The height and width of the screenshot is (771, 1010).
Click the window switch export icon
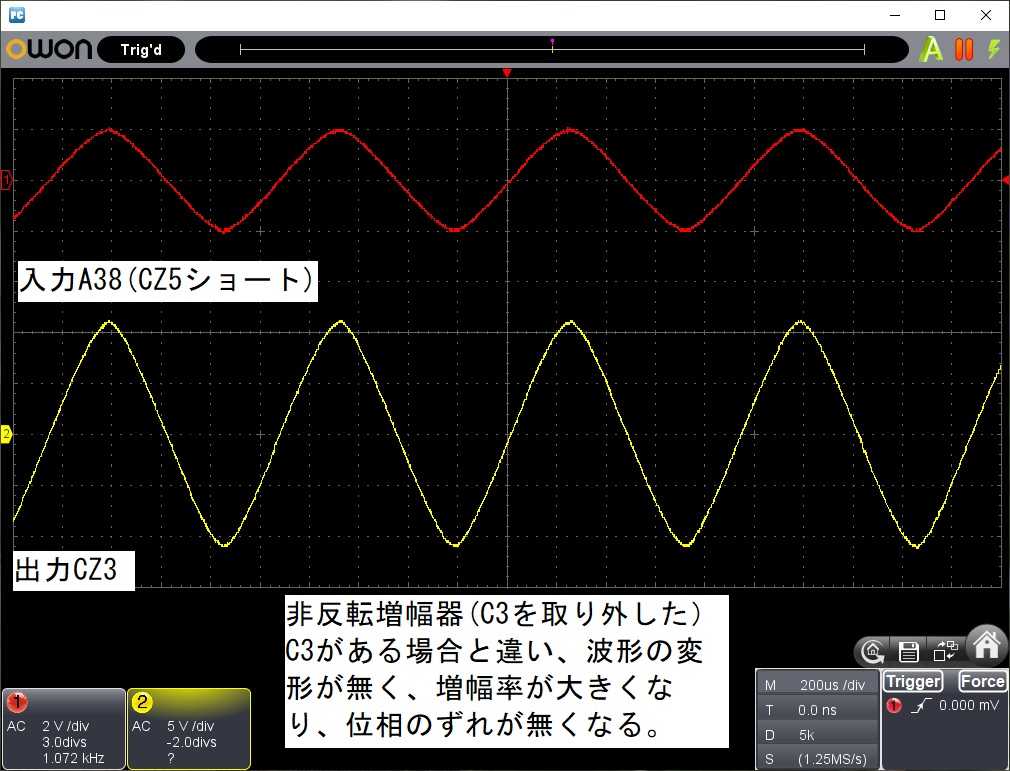(x=946, y=652)
